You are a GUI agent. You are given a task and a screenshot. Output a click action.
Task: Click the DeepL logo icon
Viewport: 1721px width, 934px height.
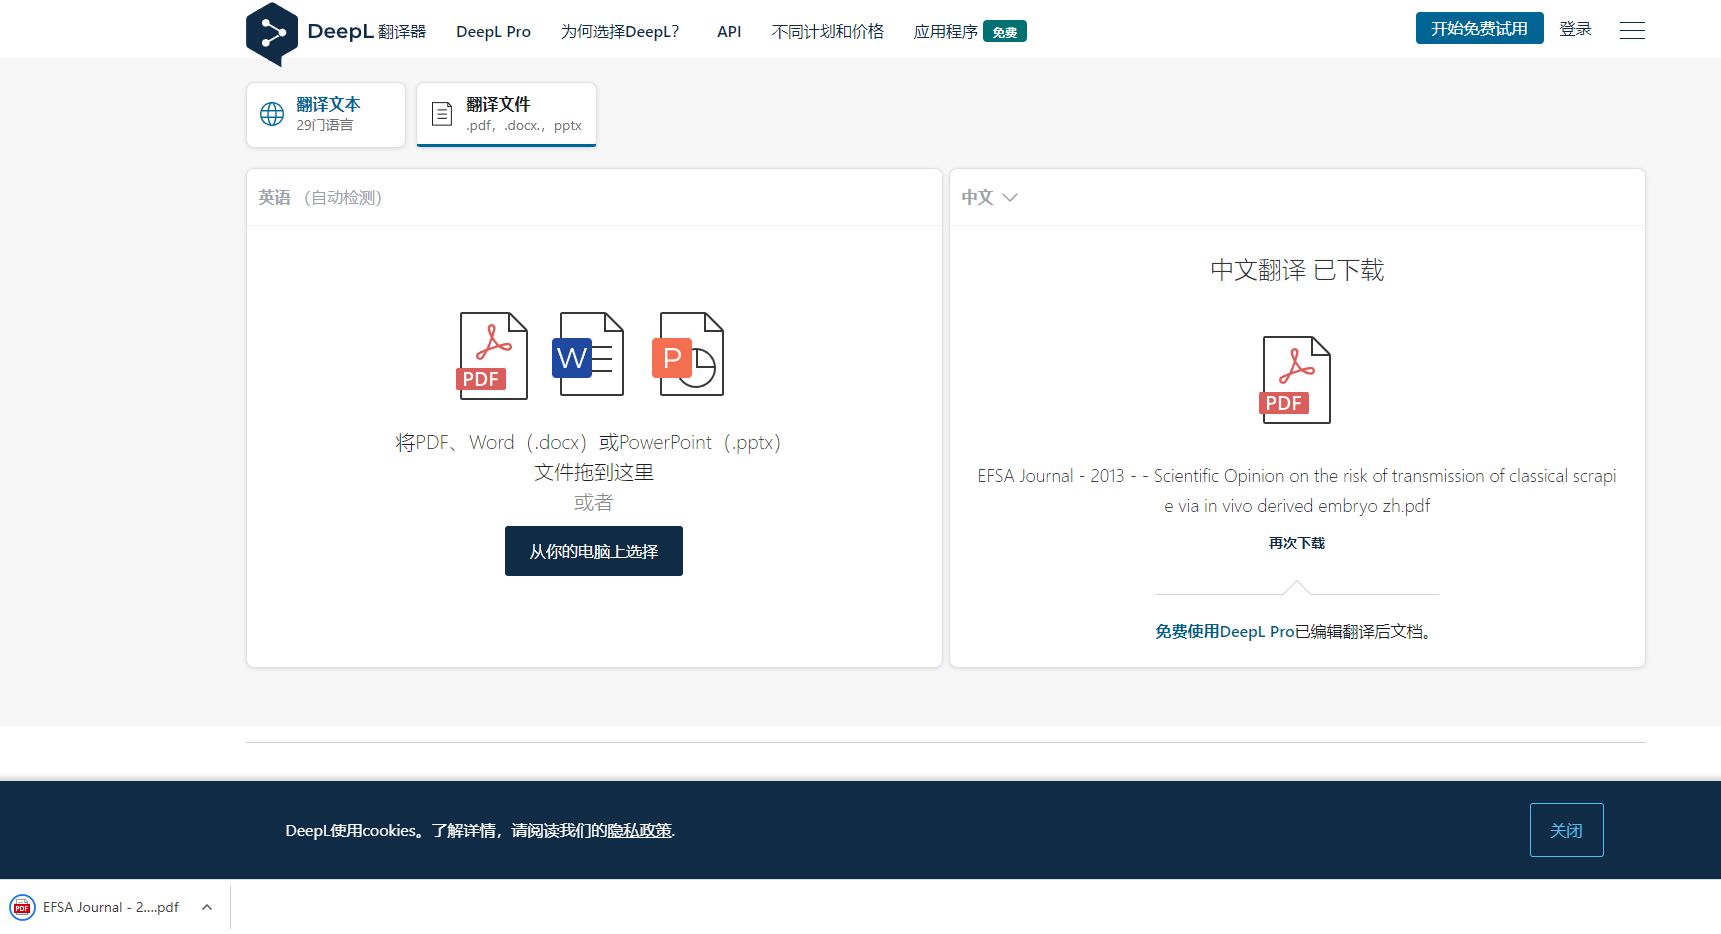click(x=272, y=34)
